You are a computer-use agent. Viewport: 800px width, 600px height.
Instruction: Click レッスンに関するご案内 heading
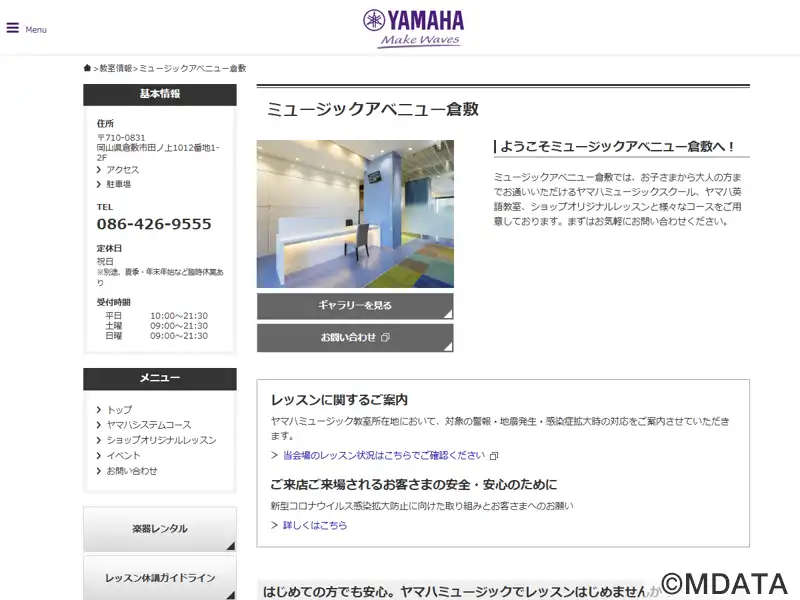(339, 400)
